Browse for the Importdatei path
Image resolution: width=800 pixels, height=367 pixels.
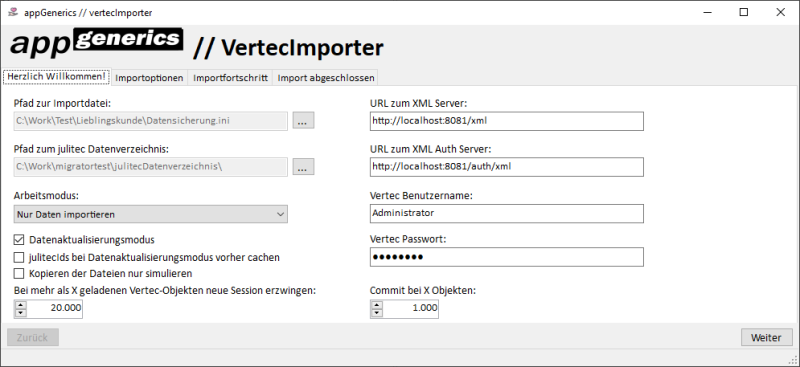point(303,121)
